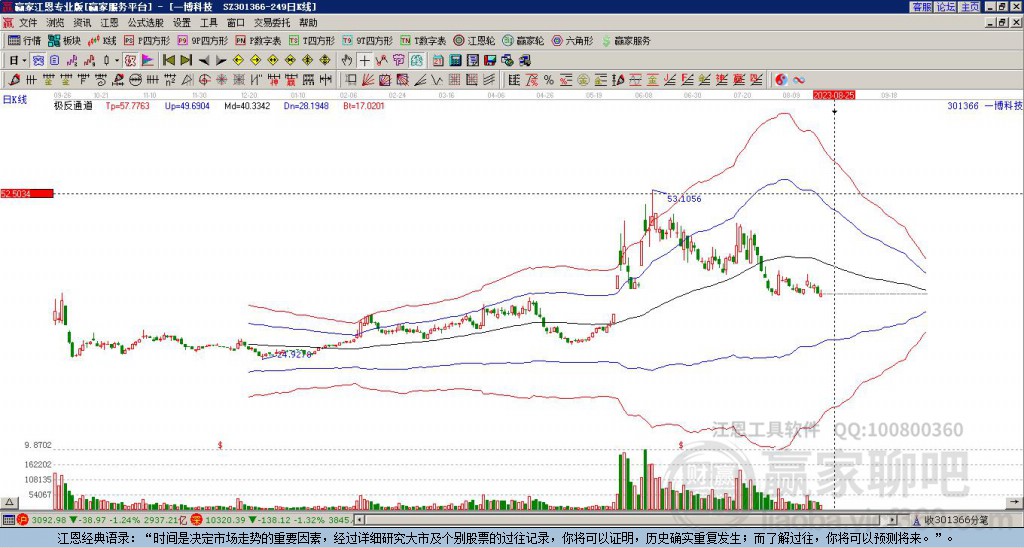Click the gold coin circle icon
The width and height of the screenshot is (1024, 548).
click(x=584, y=80)
